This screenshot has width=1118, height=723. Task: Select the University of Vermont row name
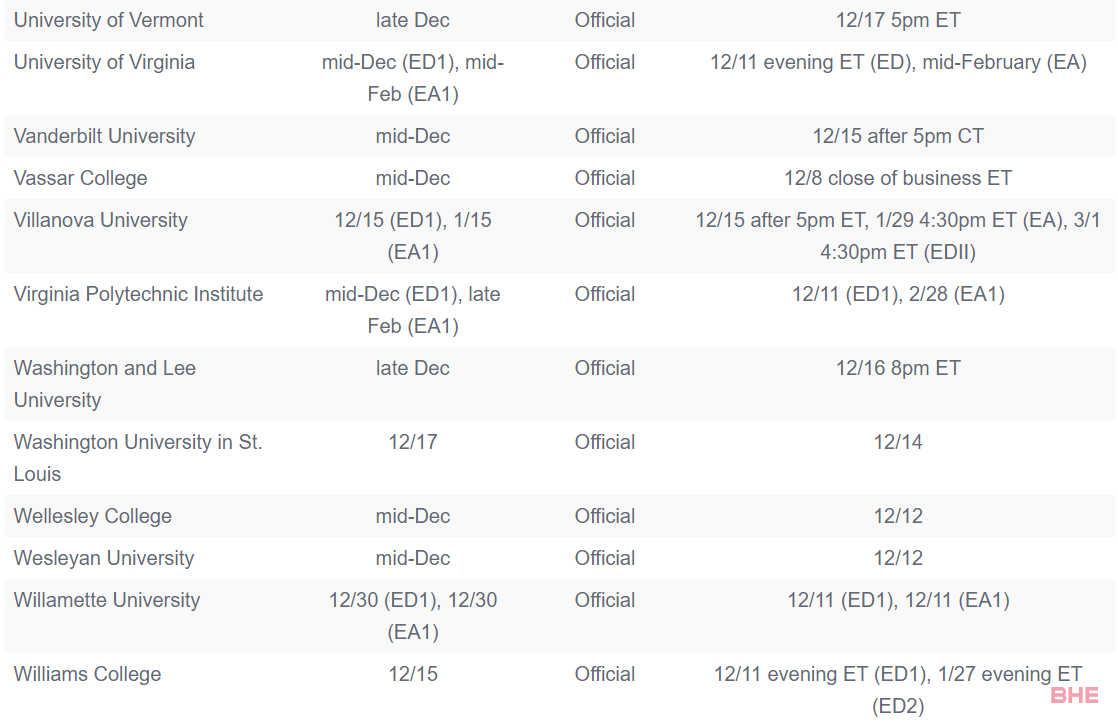click(x=108, y=20)
